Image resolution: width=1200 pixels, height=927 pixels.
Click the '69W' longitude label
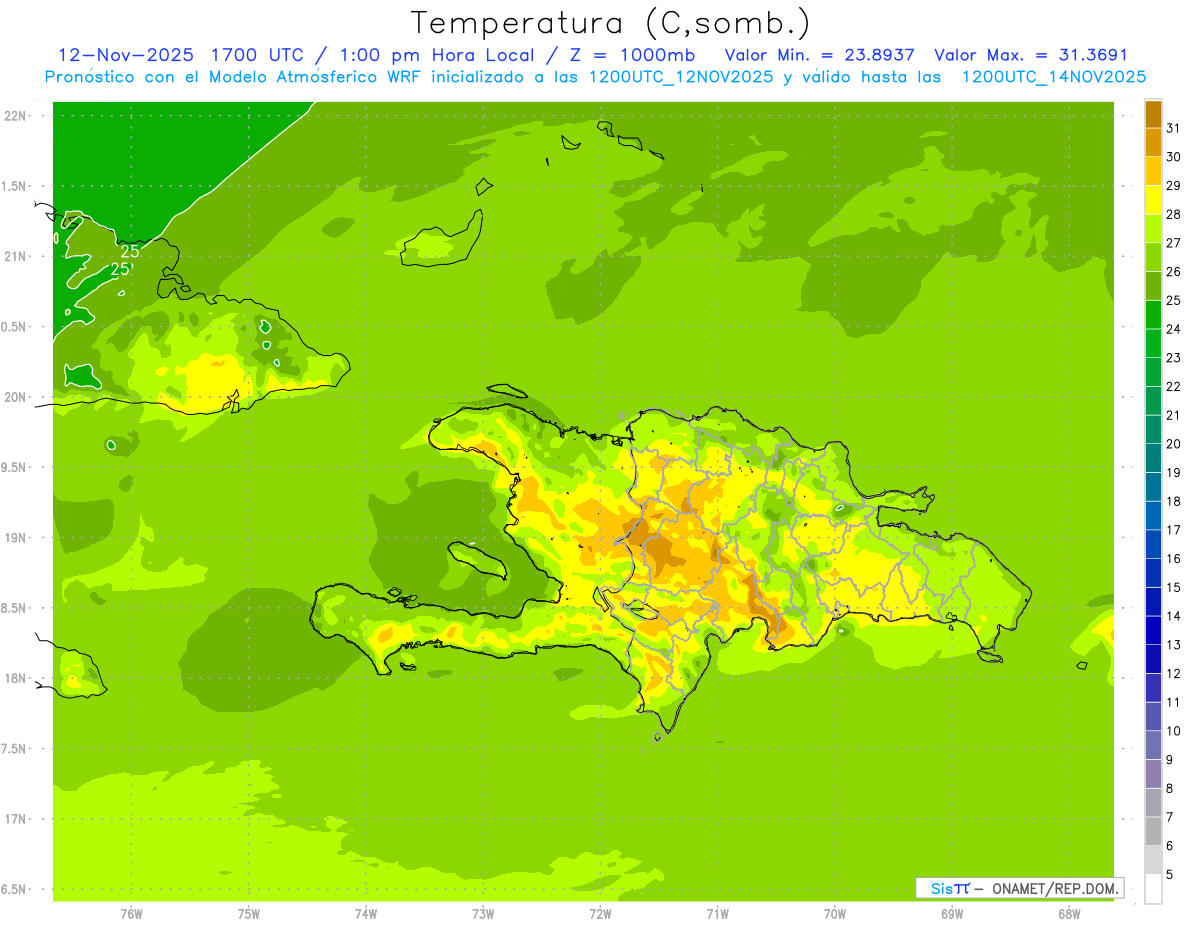click(952, 914)
